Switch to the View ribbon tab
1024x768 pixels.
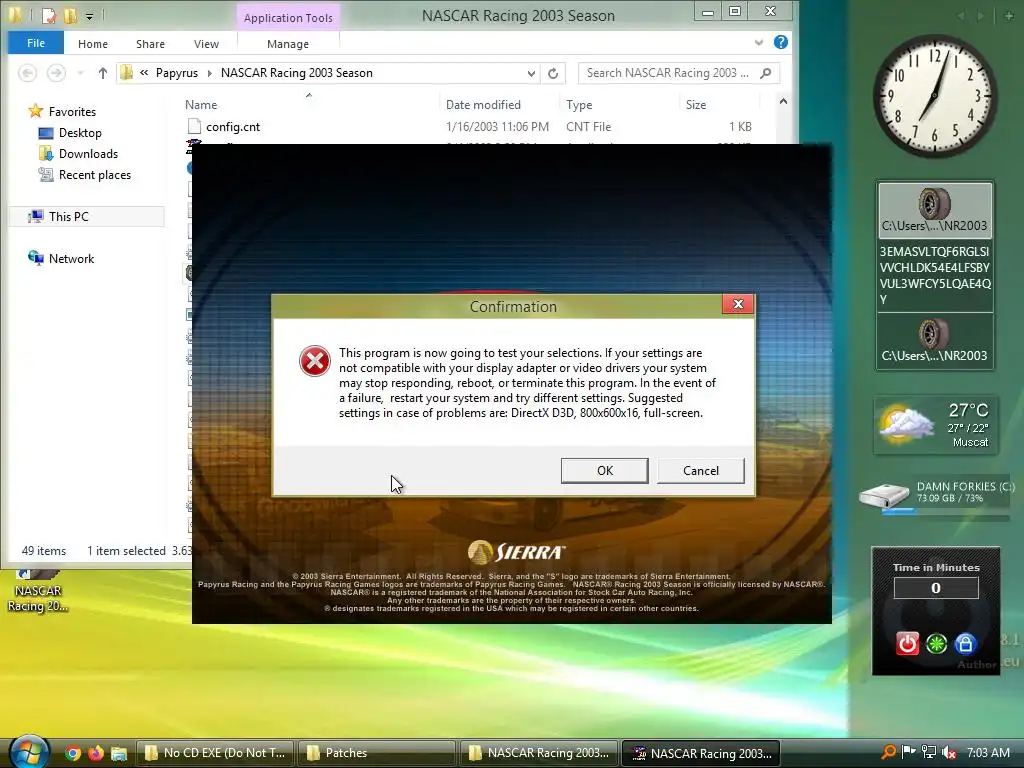click(x=206, y=44)
